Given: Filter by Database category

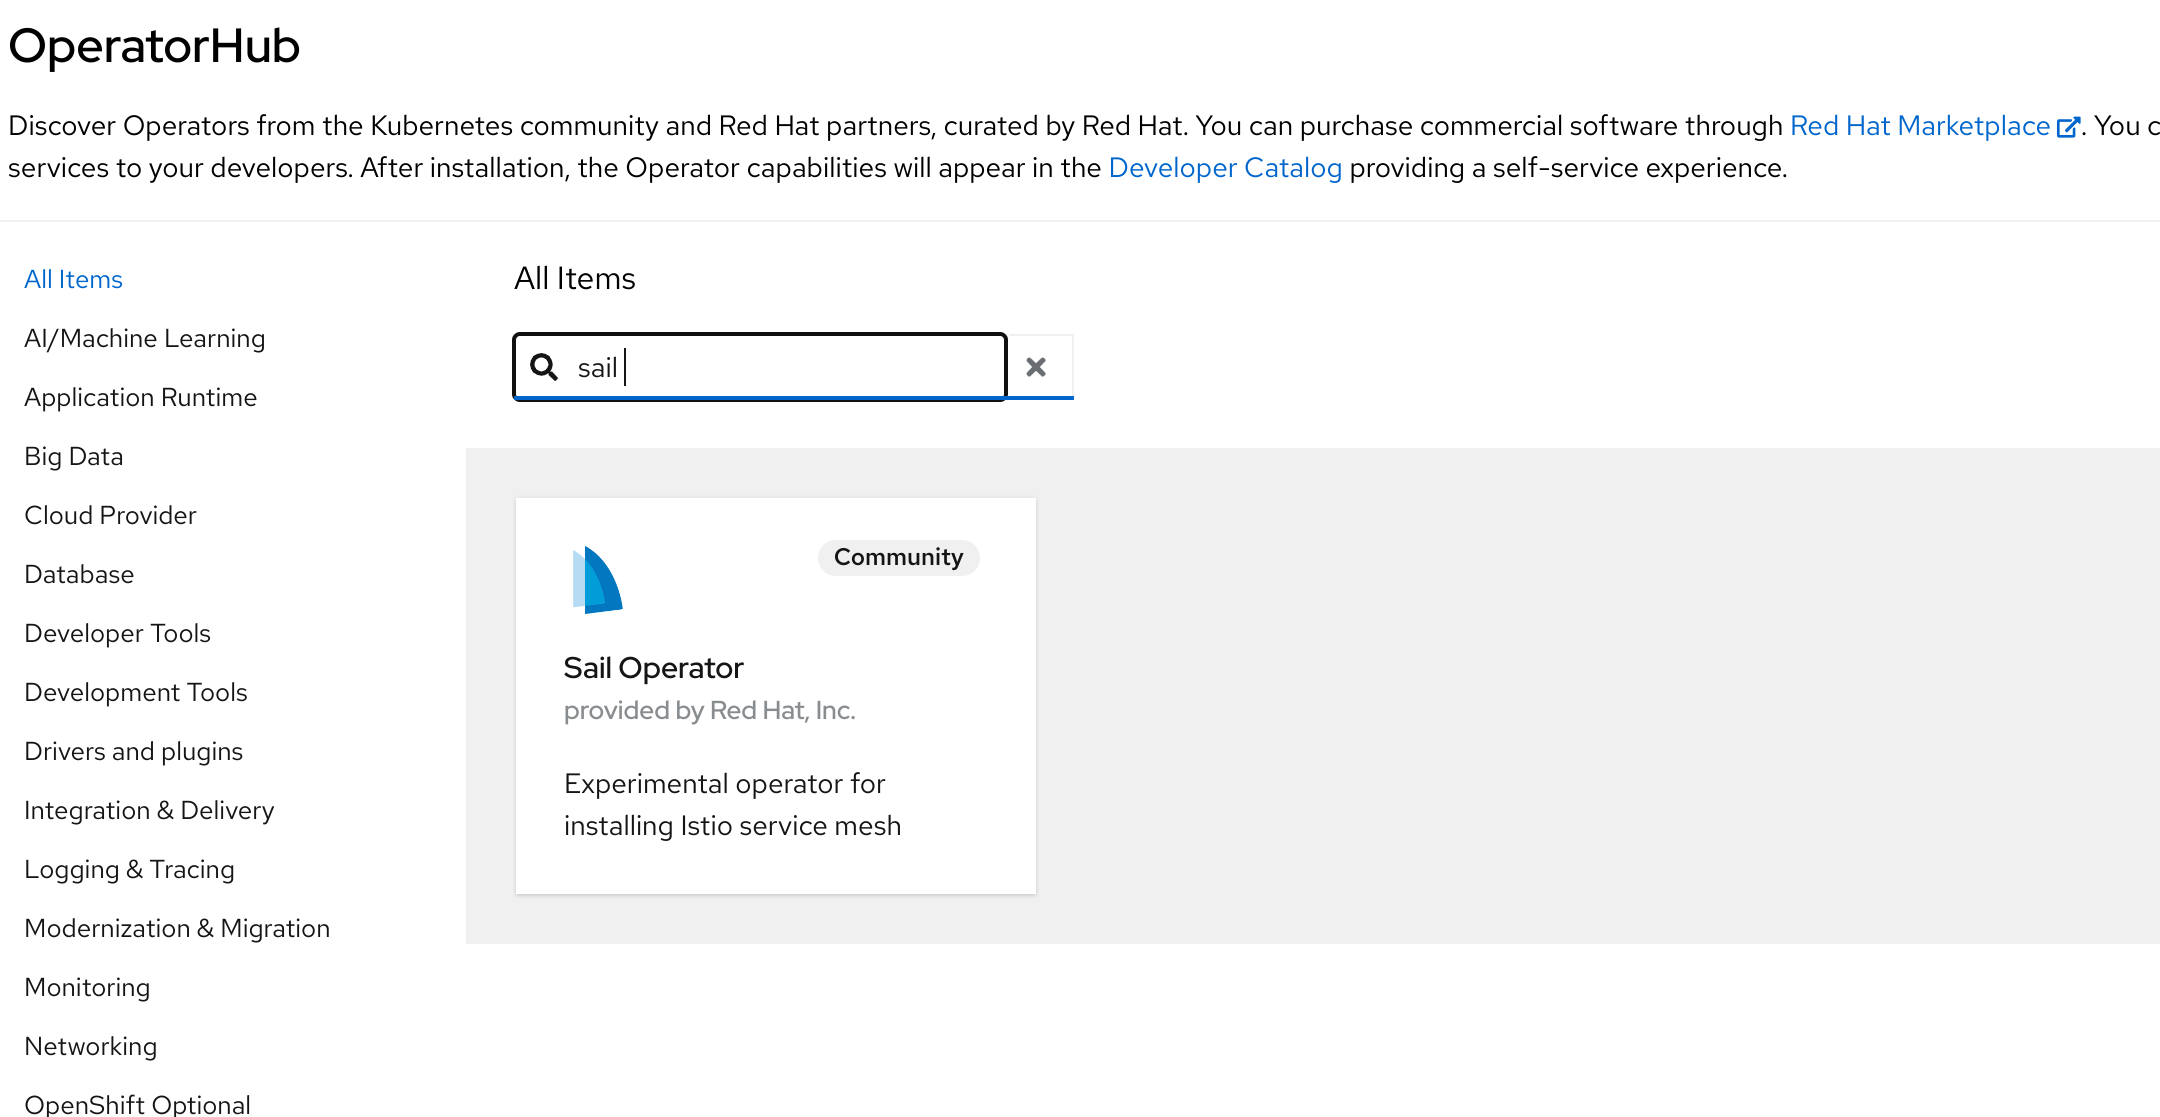Looking at the screenshot, I should (x=79, y=574).
